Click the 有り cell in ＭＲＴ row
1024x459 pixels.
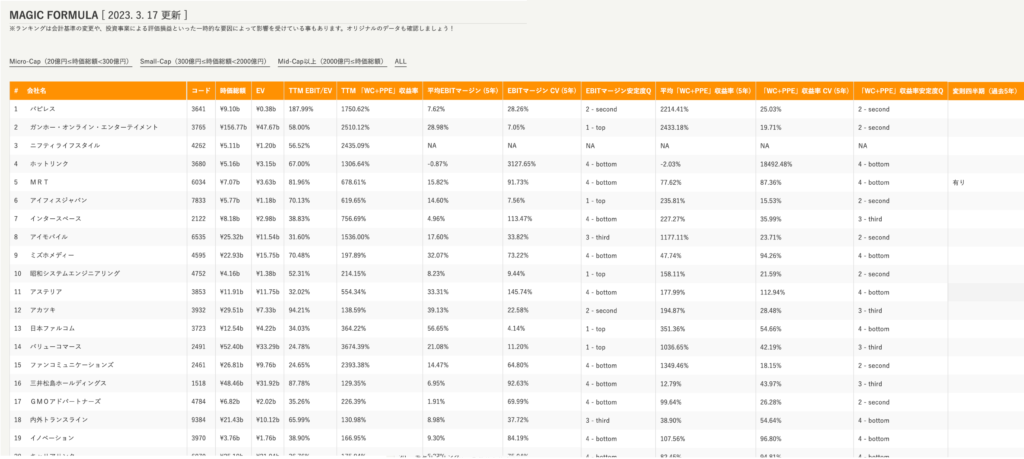(x=959, y=182)
